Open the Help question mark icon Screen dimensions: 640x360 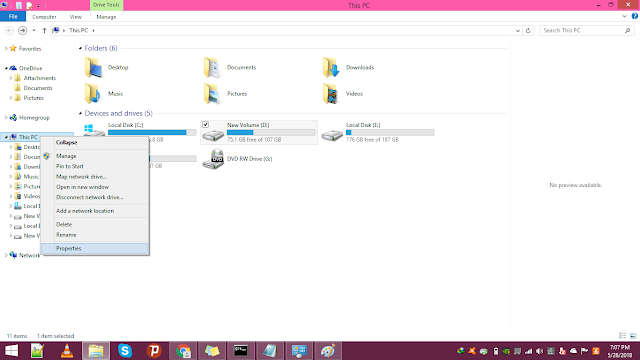coord(635,16)
